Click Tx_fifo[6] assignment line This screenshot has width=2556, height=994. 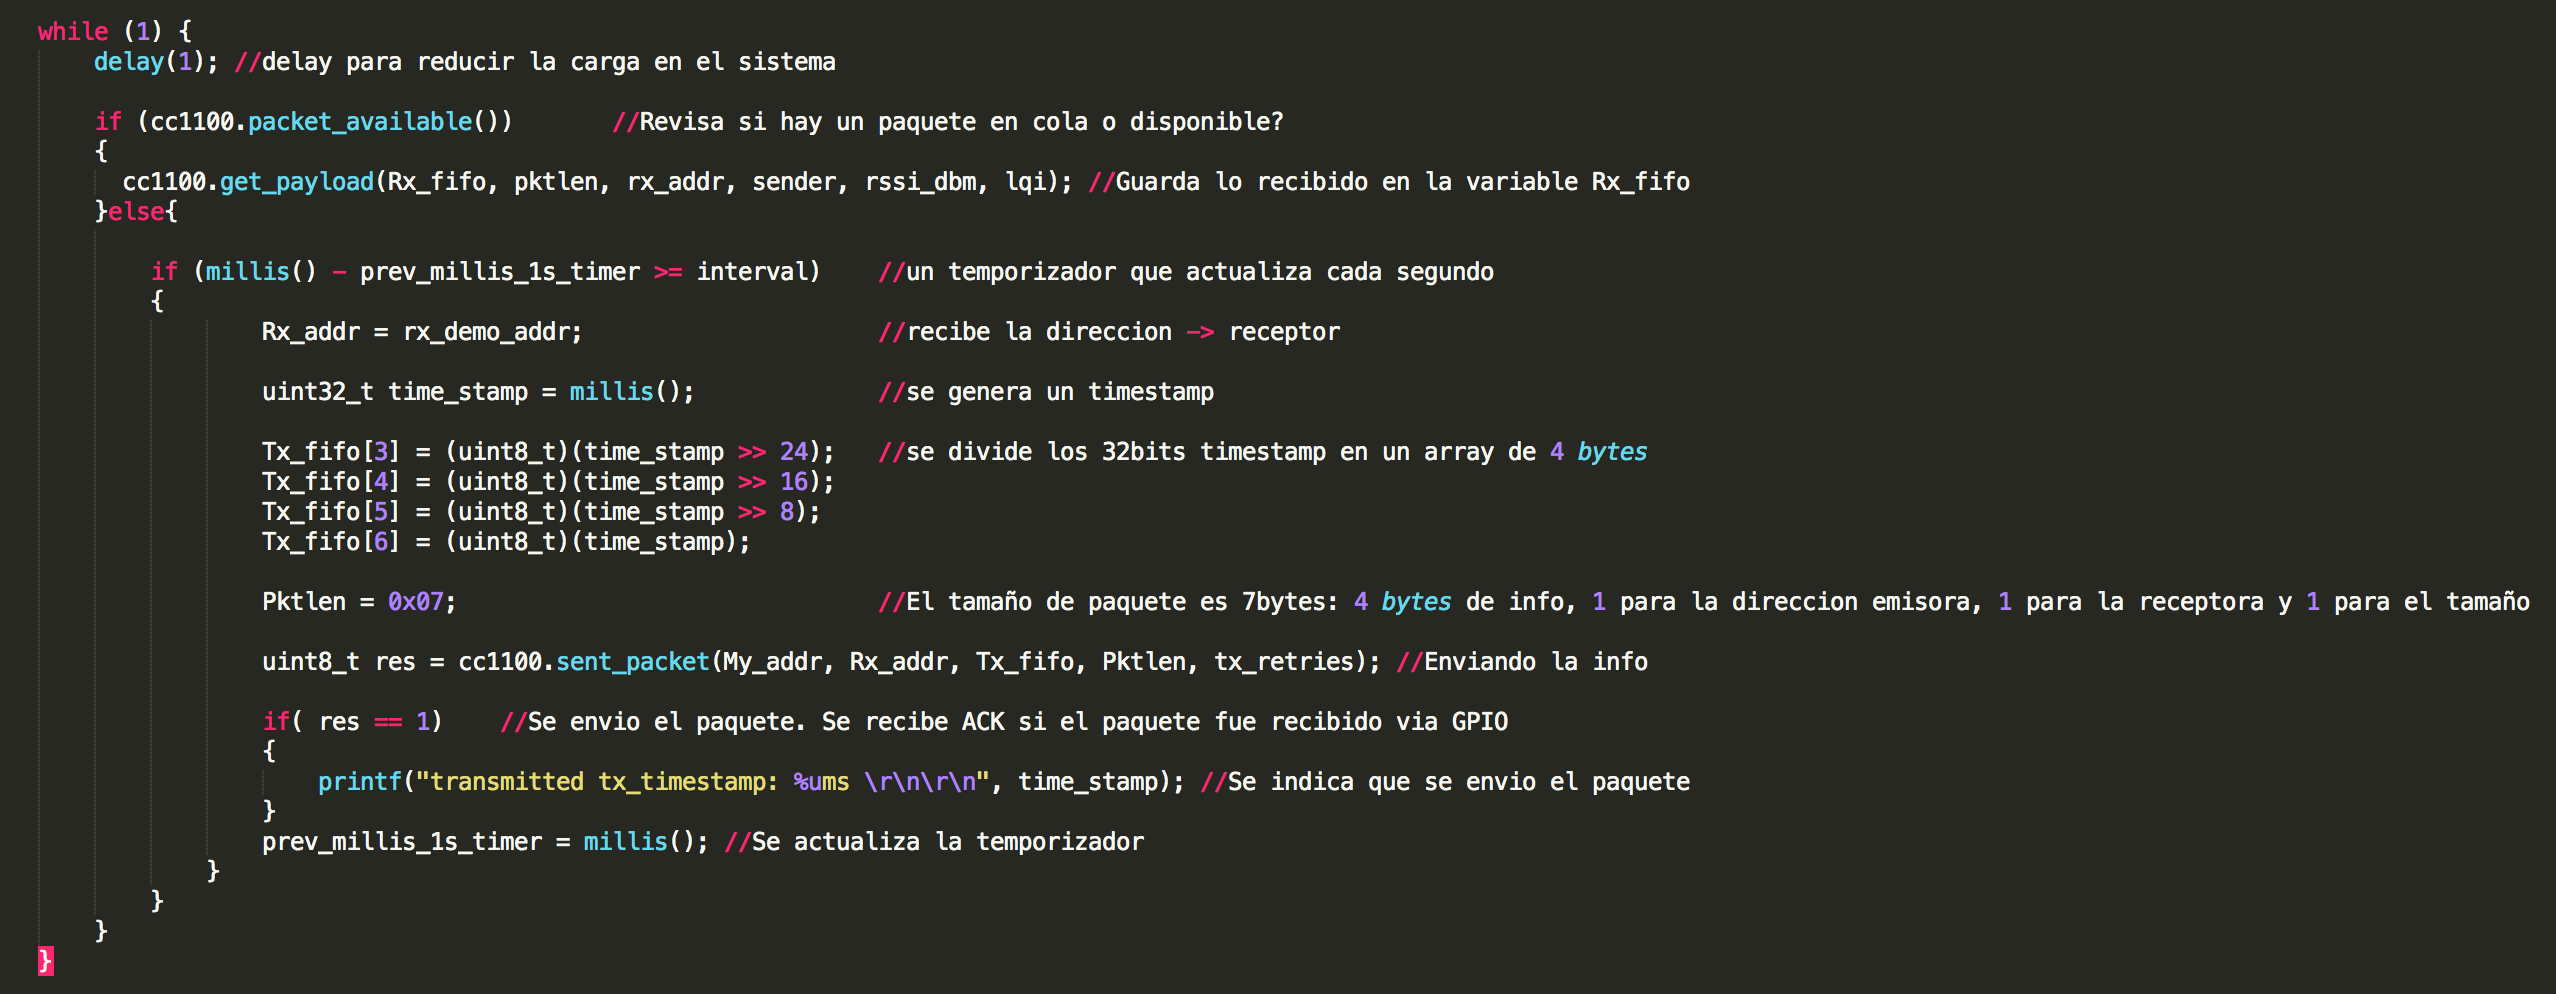330,542
